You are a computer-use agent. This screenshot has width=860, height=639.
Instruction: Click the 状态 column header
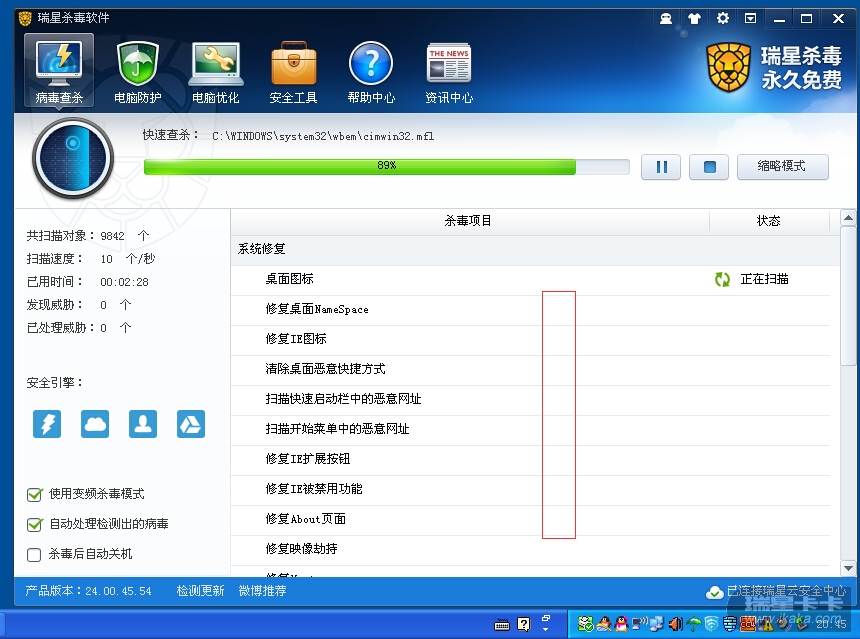(x=768, y=221)
